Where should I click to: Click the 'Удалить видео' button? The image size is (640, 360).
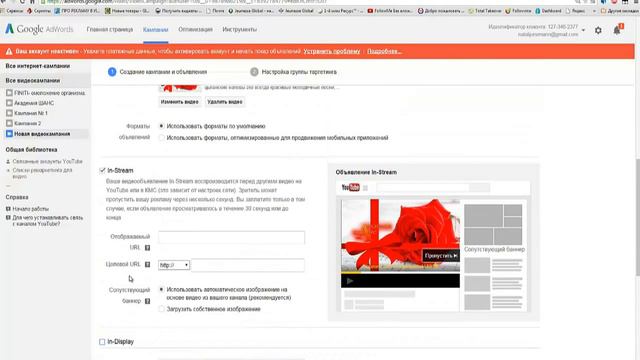[225, 102]
